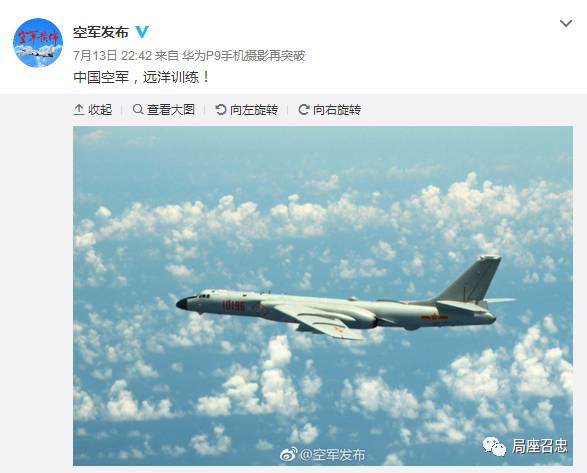Click the clockwise rotate icon
The width and height of the screenshot is (587, 473).
(x=304, y=110)
